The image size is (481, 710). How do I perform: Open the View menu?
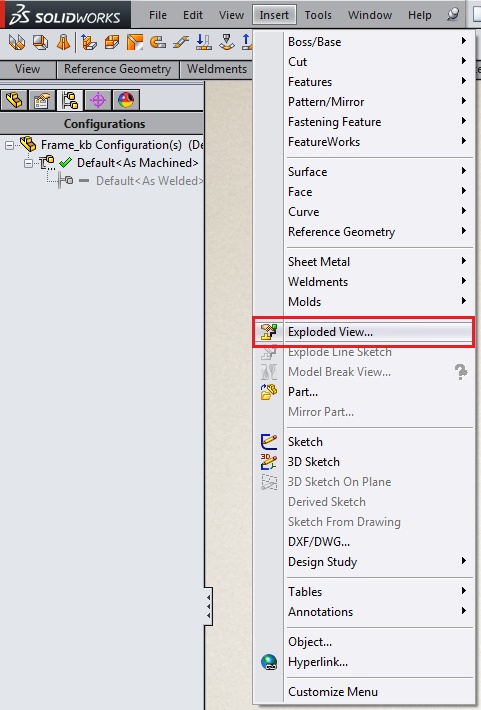pos(231,15)
